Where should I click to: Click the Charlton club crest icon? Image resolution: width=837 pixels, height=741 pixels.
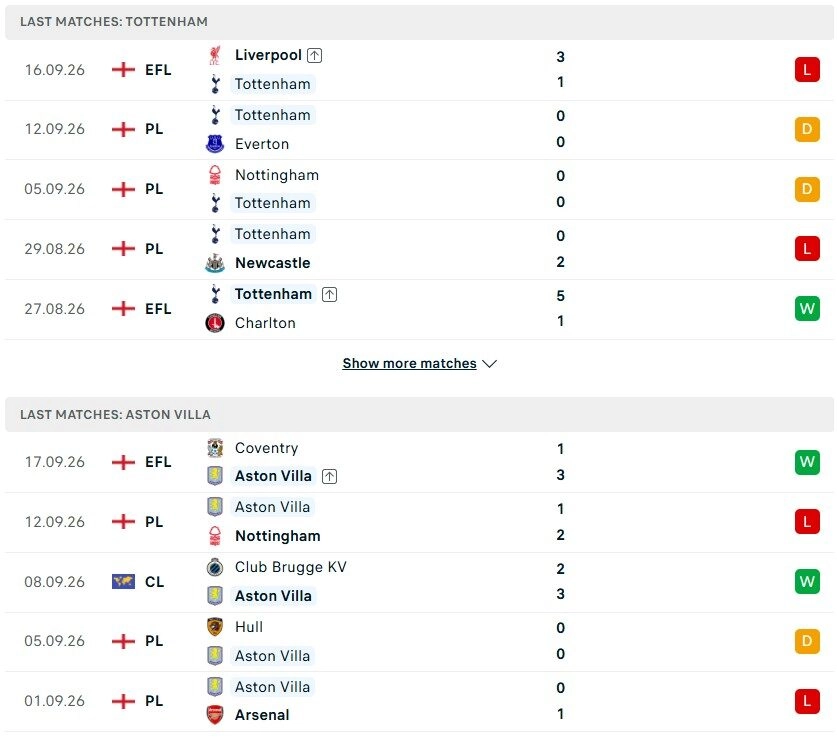(x=215, y=323)
